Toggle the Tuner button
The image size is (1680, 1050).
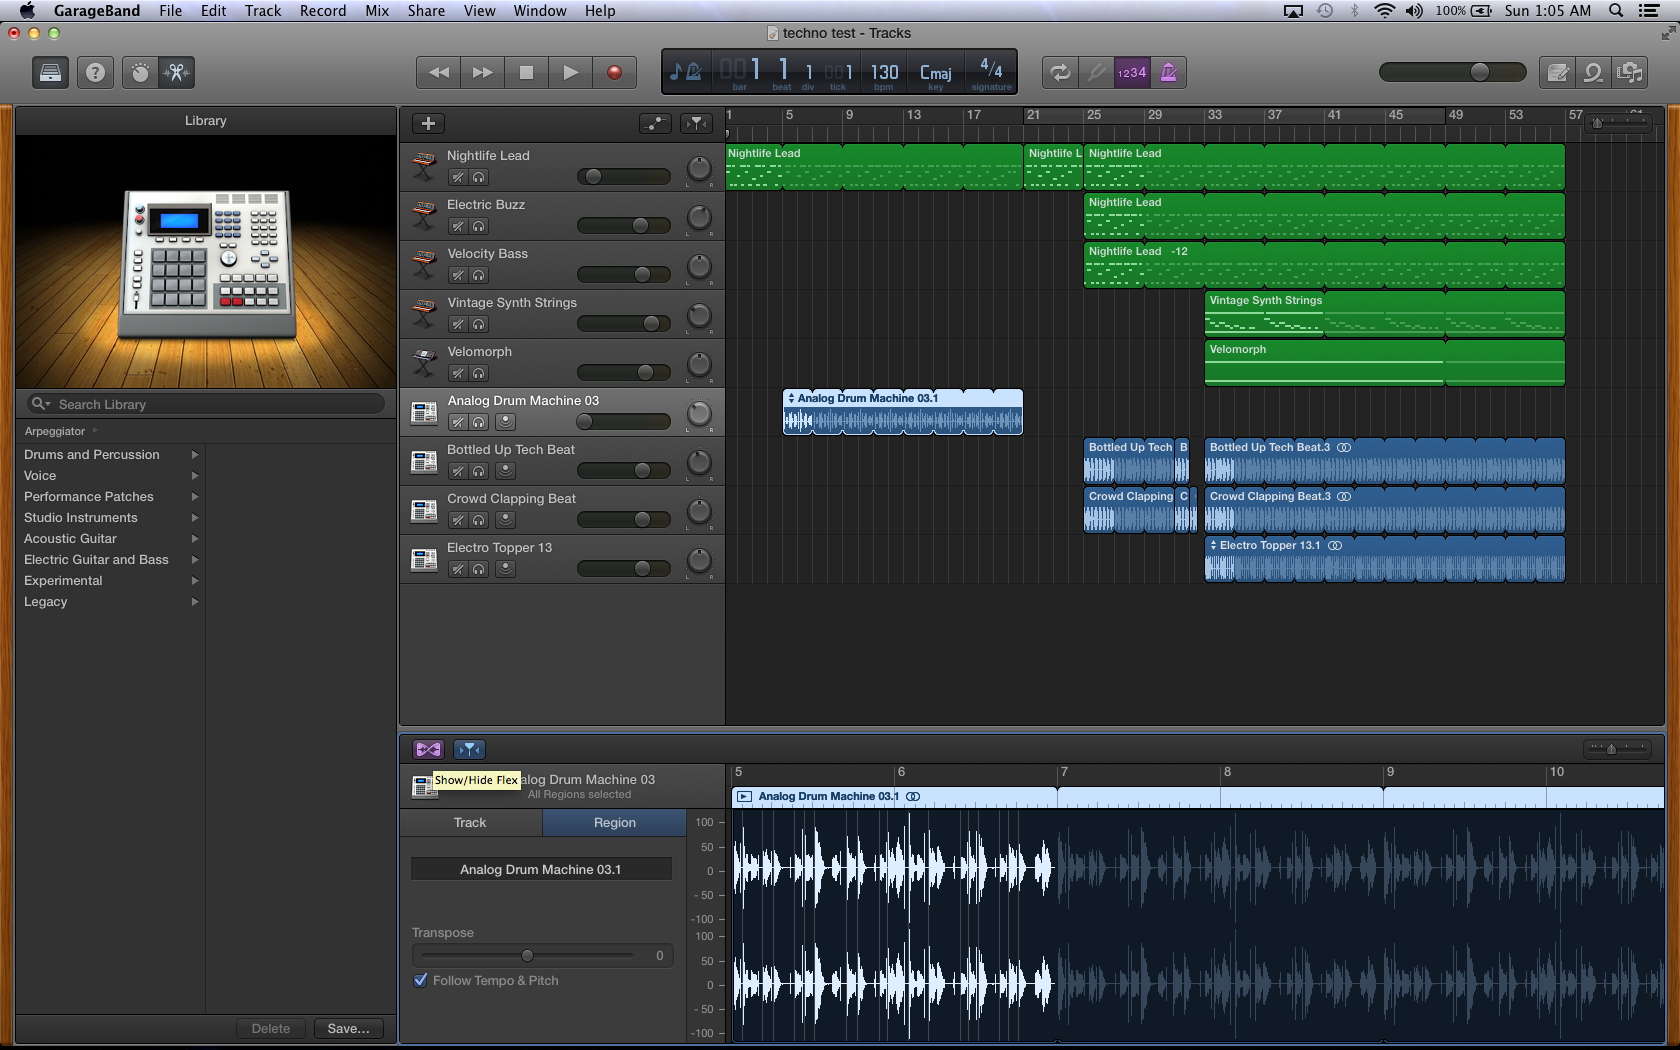[x=1096, y=72]
